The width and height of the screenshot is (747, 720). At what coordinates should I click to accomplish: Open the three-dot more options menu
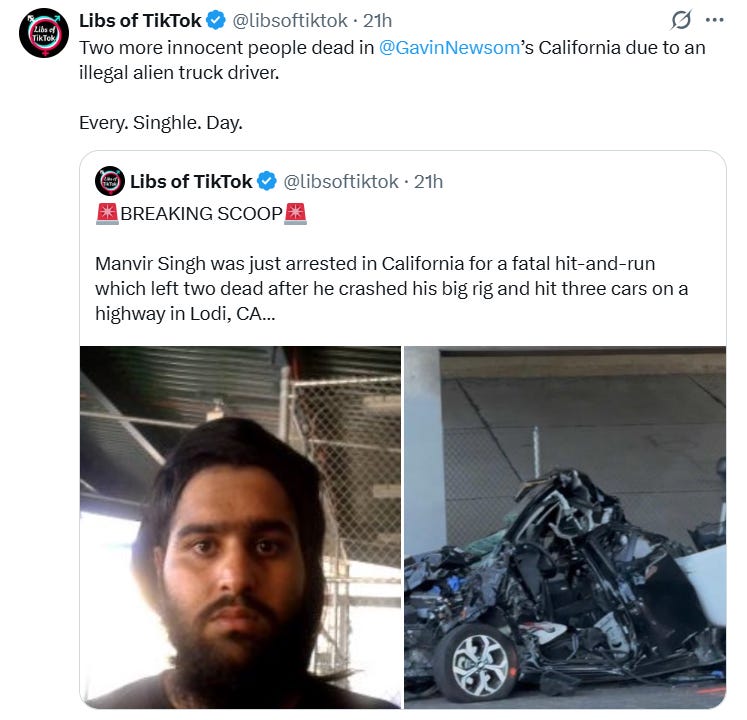click(714, 20)
